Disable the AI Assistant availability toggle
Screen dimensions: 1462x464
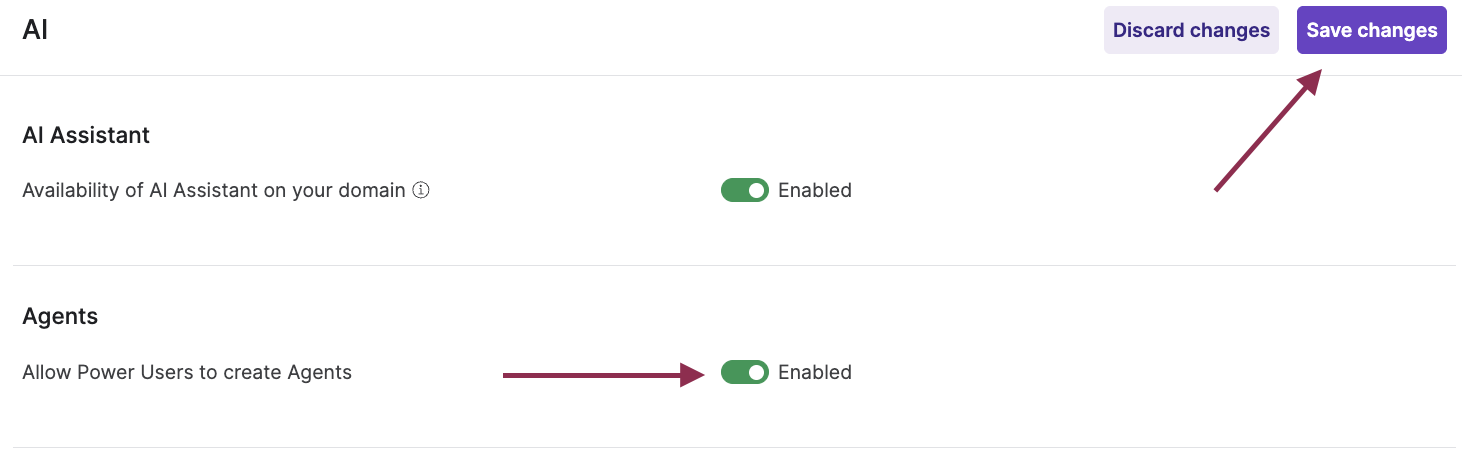tap(744, 190)
